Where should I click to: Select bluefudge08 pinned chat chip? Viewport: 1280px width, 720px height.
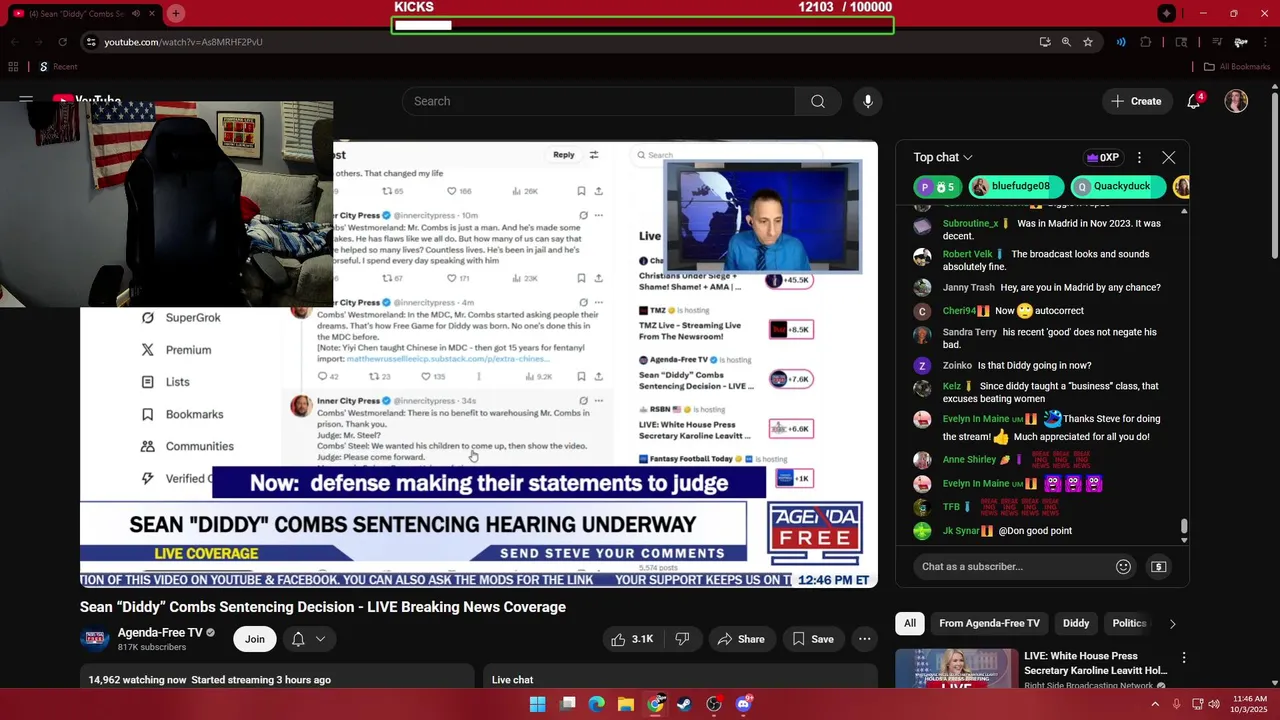(x=1016, y=186)
